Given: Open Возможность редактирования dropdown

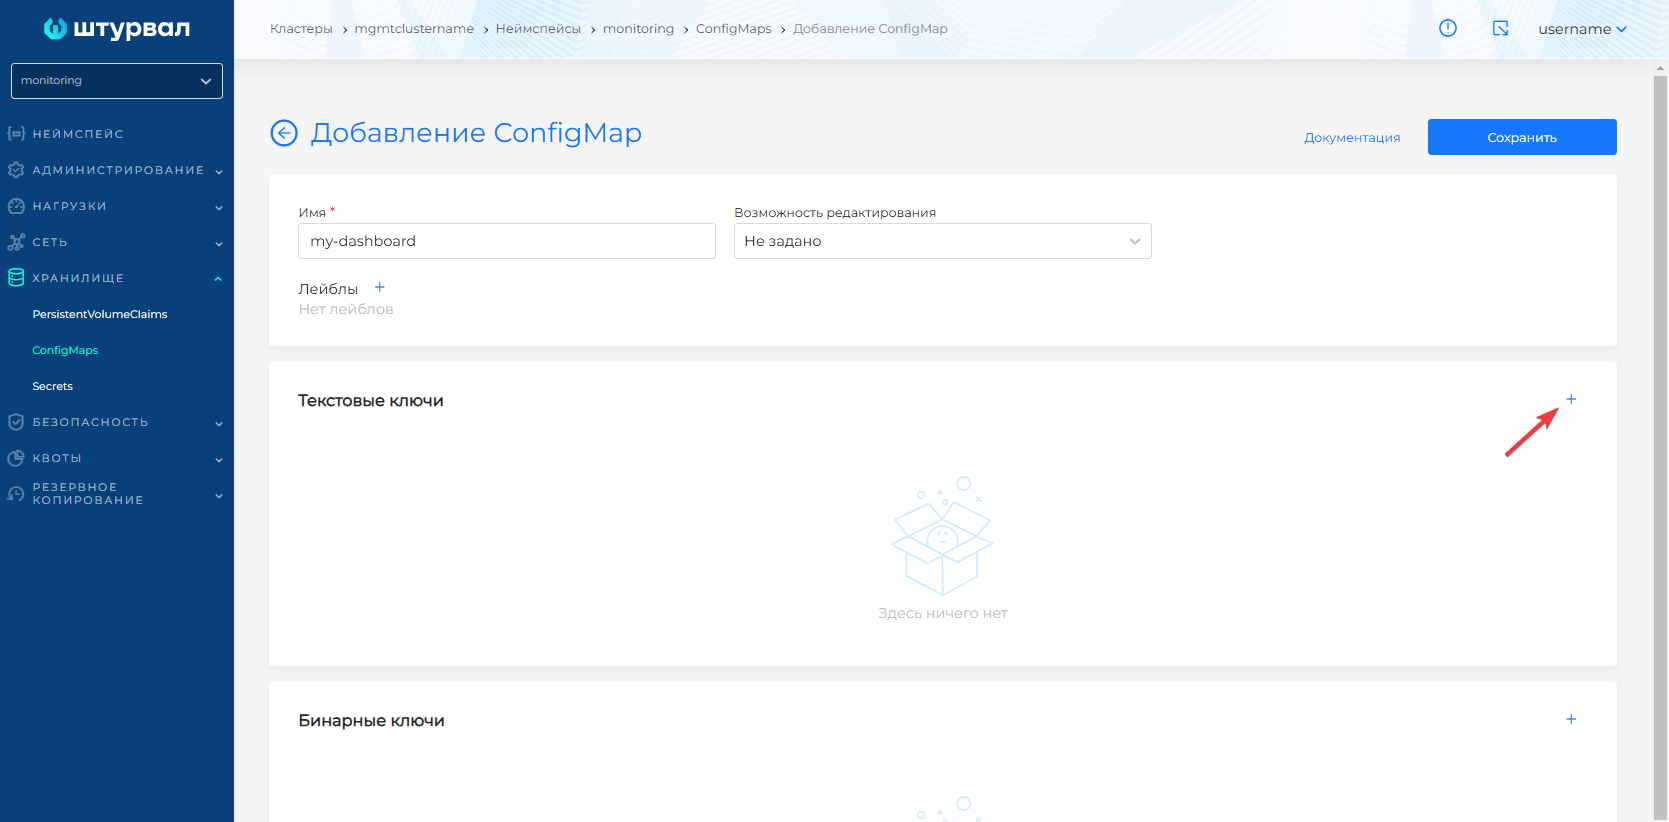Looking at the screenshot, I should click(x=942, y=241).
